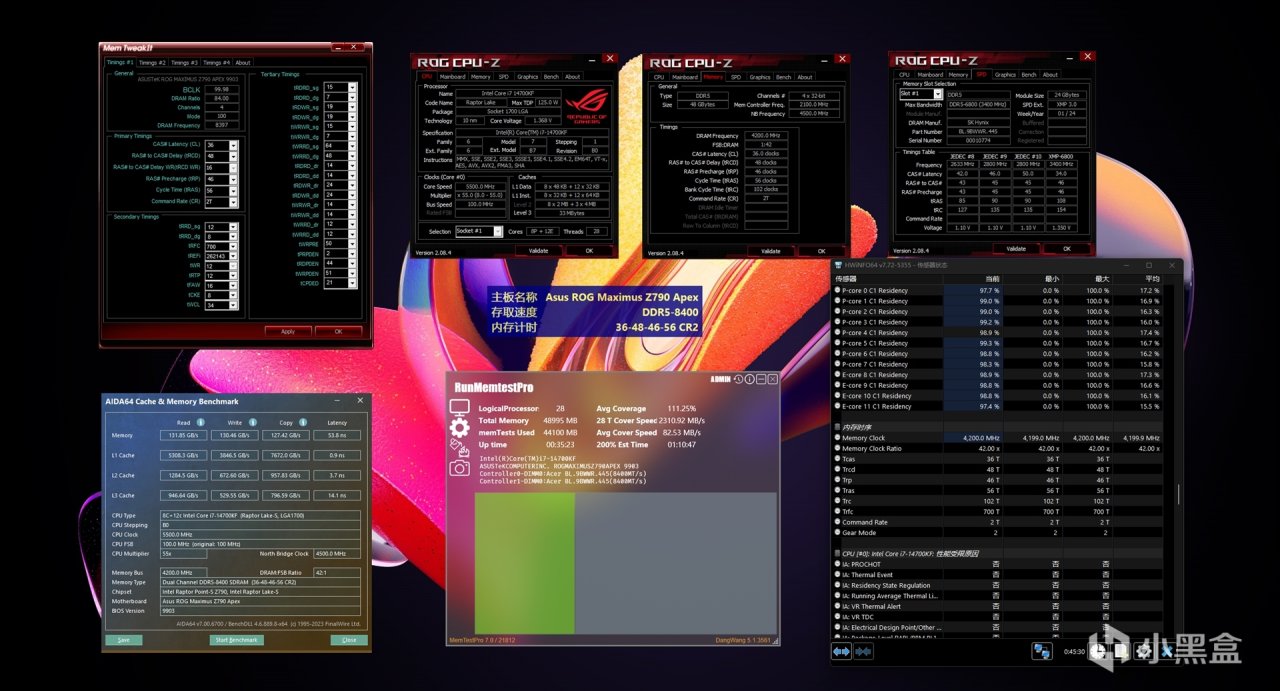Click the info icon next to Copy in AIDA64
Image resolution: width=1280 pixels, height=691 pixels.
pos(304,422)
